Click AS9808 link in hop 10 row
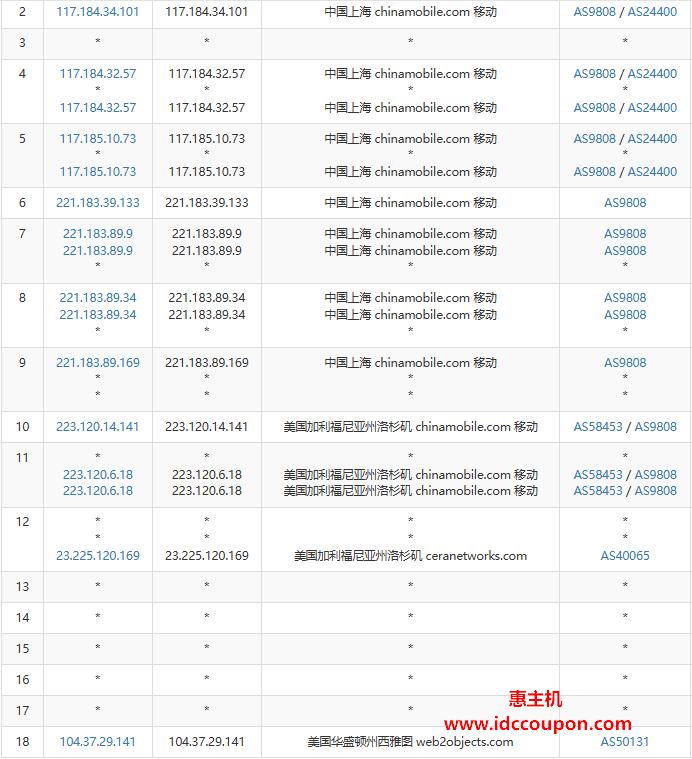The image size is (692, 759). pyautogui.click(x=656, y=426)
